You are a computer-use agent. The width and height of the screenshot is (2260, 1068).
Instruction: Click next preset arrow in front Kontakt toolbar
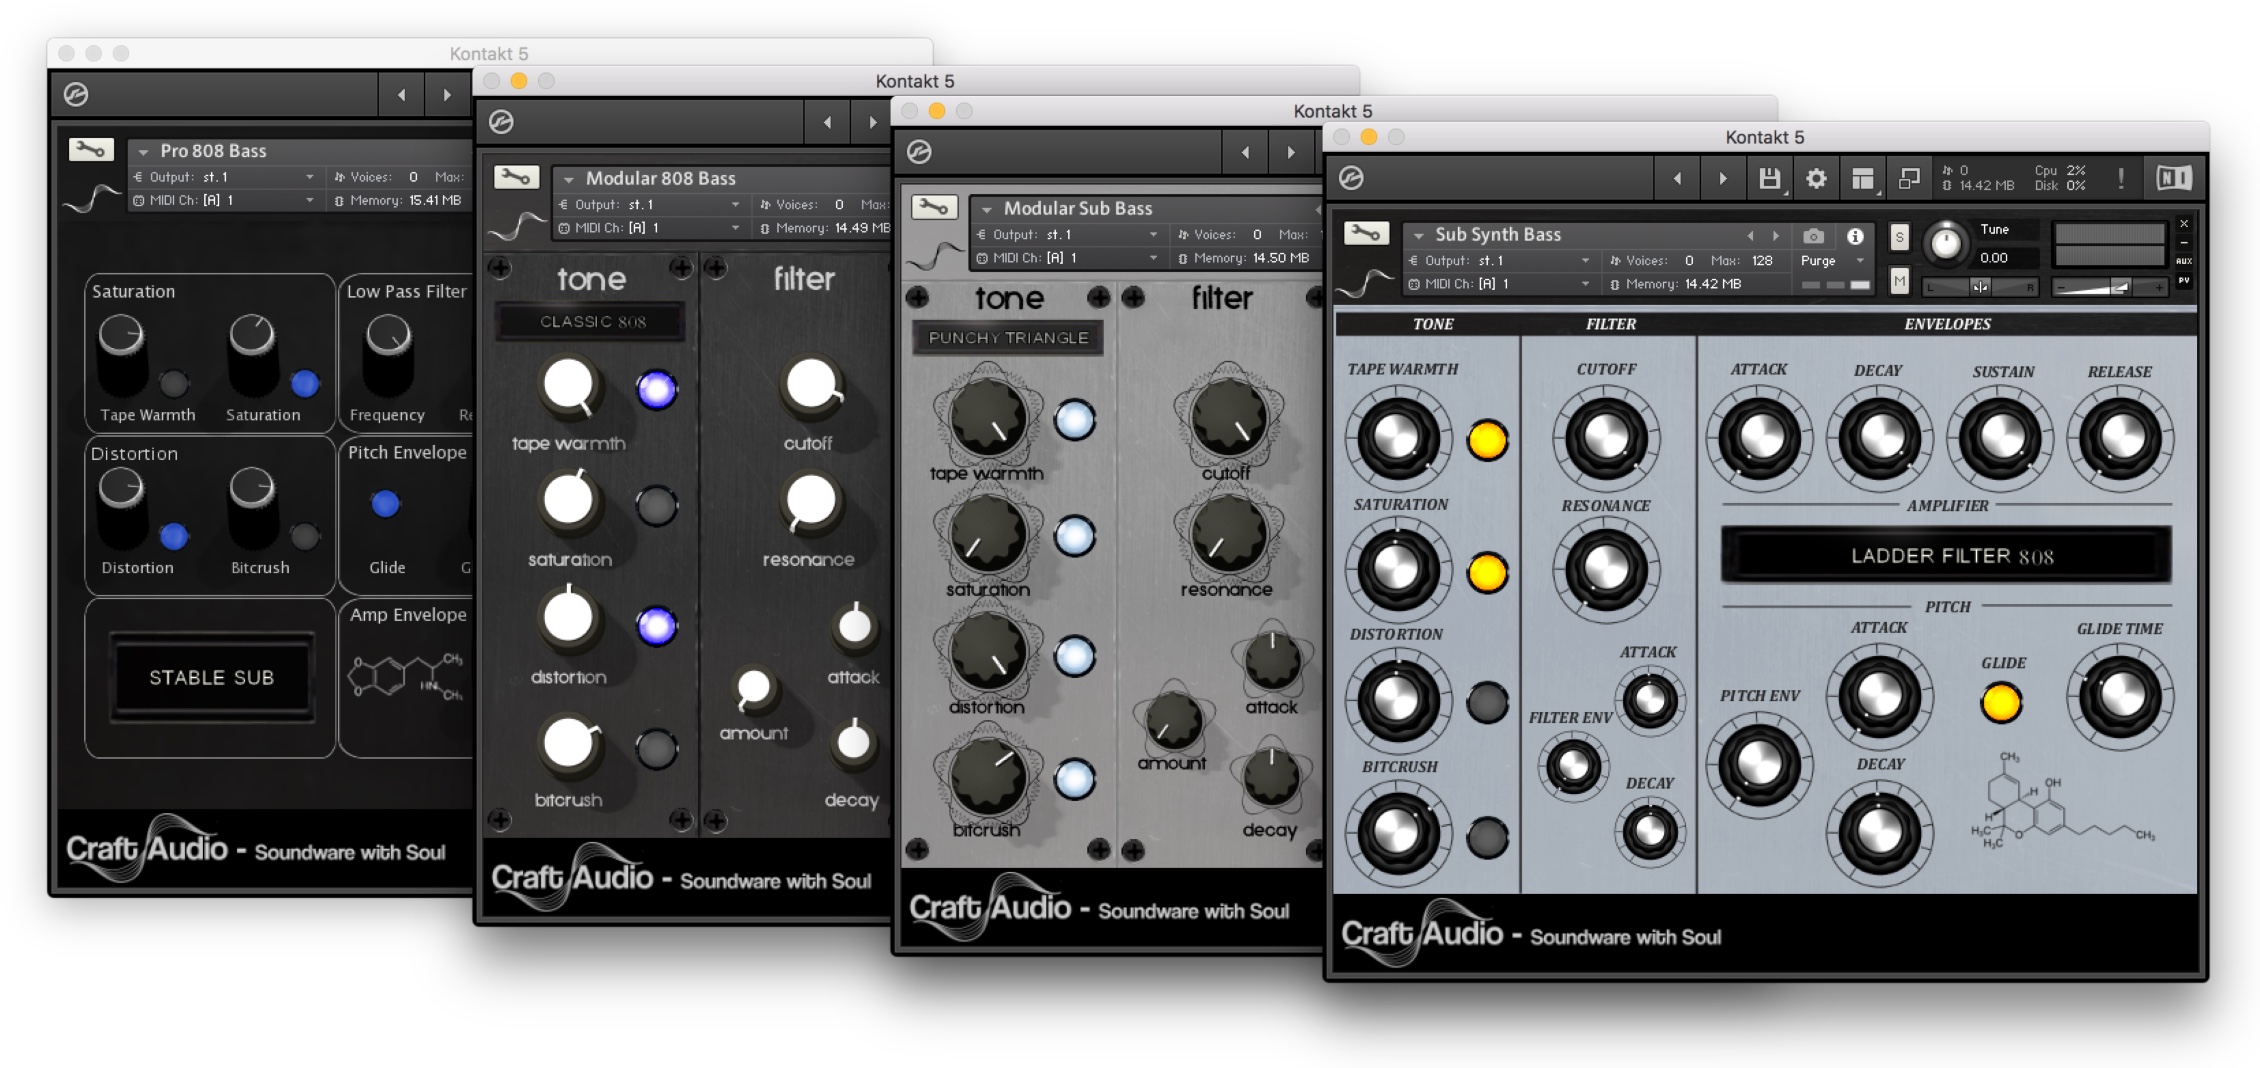pyautogui.click(x=1723, y=179)
